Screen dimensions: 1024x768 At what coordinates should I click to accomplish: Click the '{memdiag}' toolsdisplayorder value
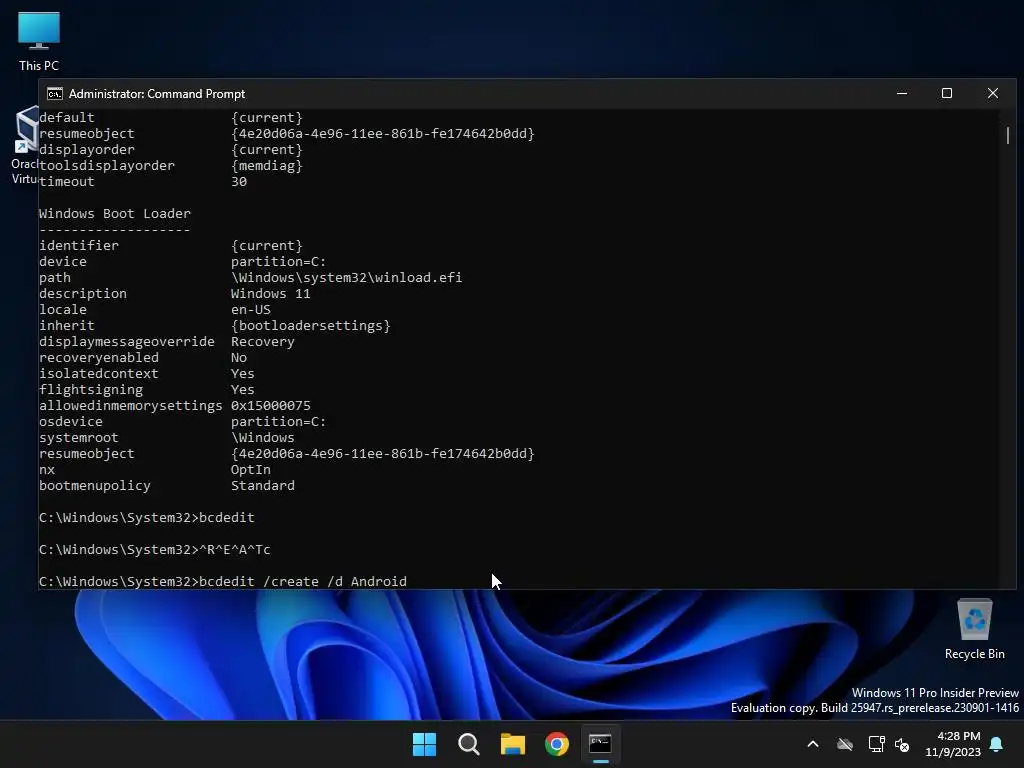click(x=266, y=165)
